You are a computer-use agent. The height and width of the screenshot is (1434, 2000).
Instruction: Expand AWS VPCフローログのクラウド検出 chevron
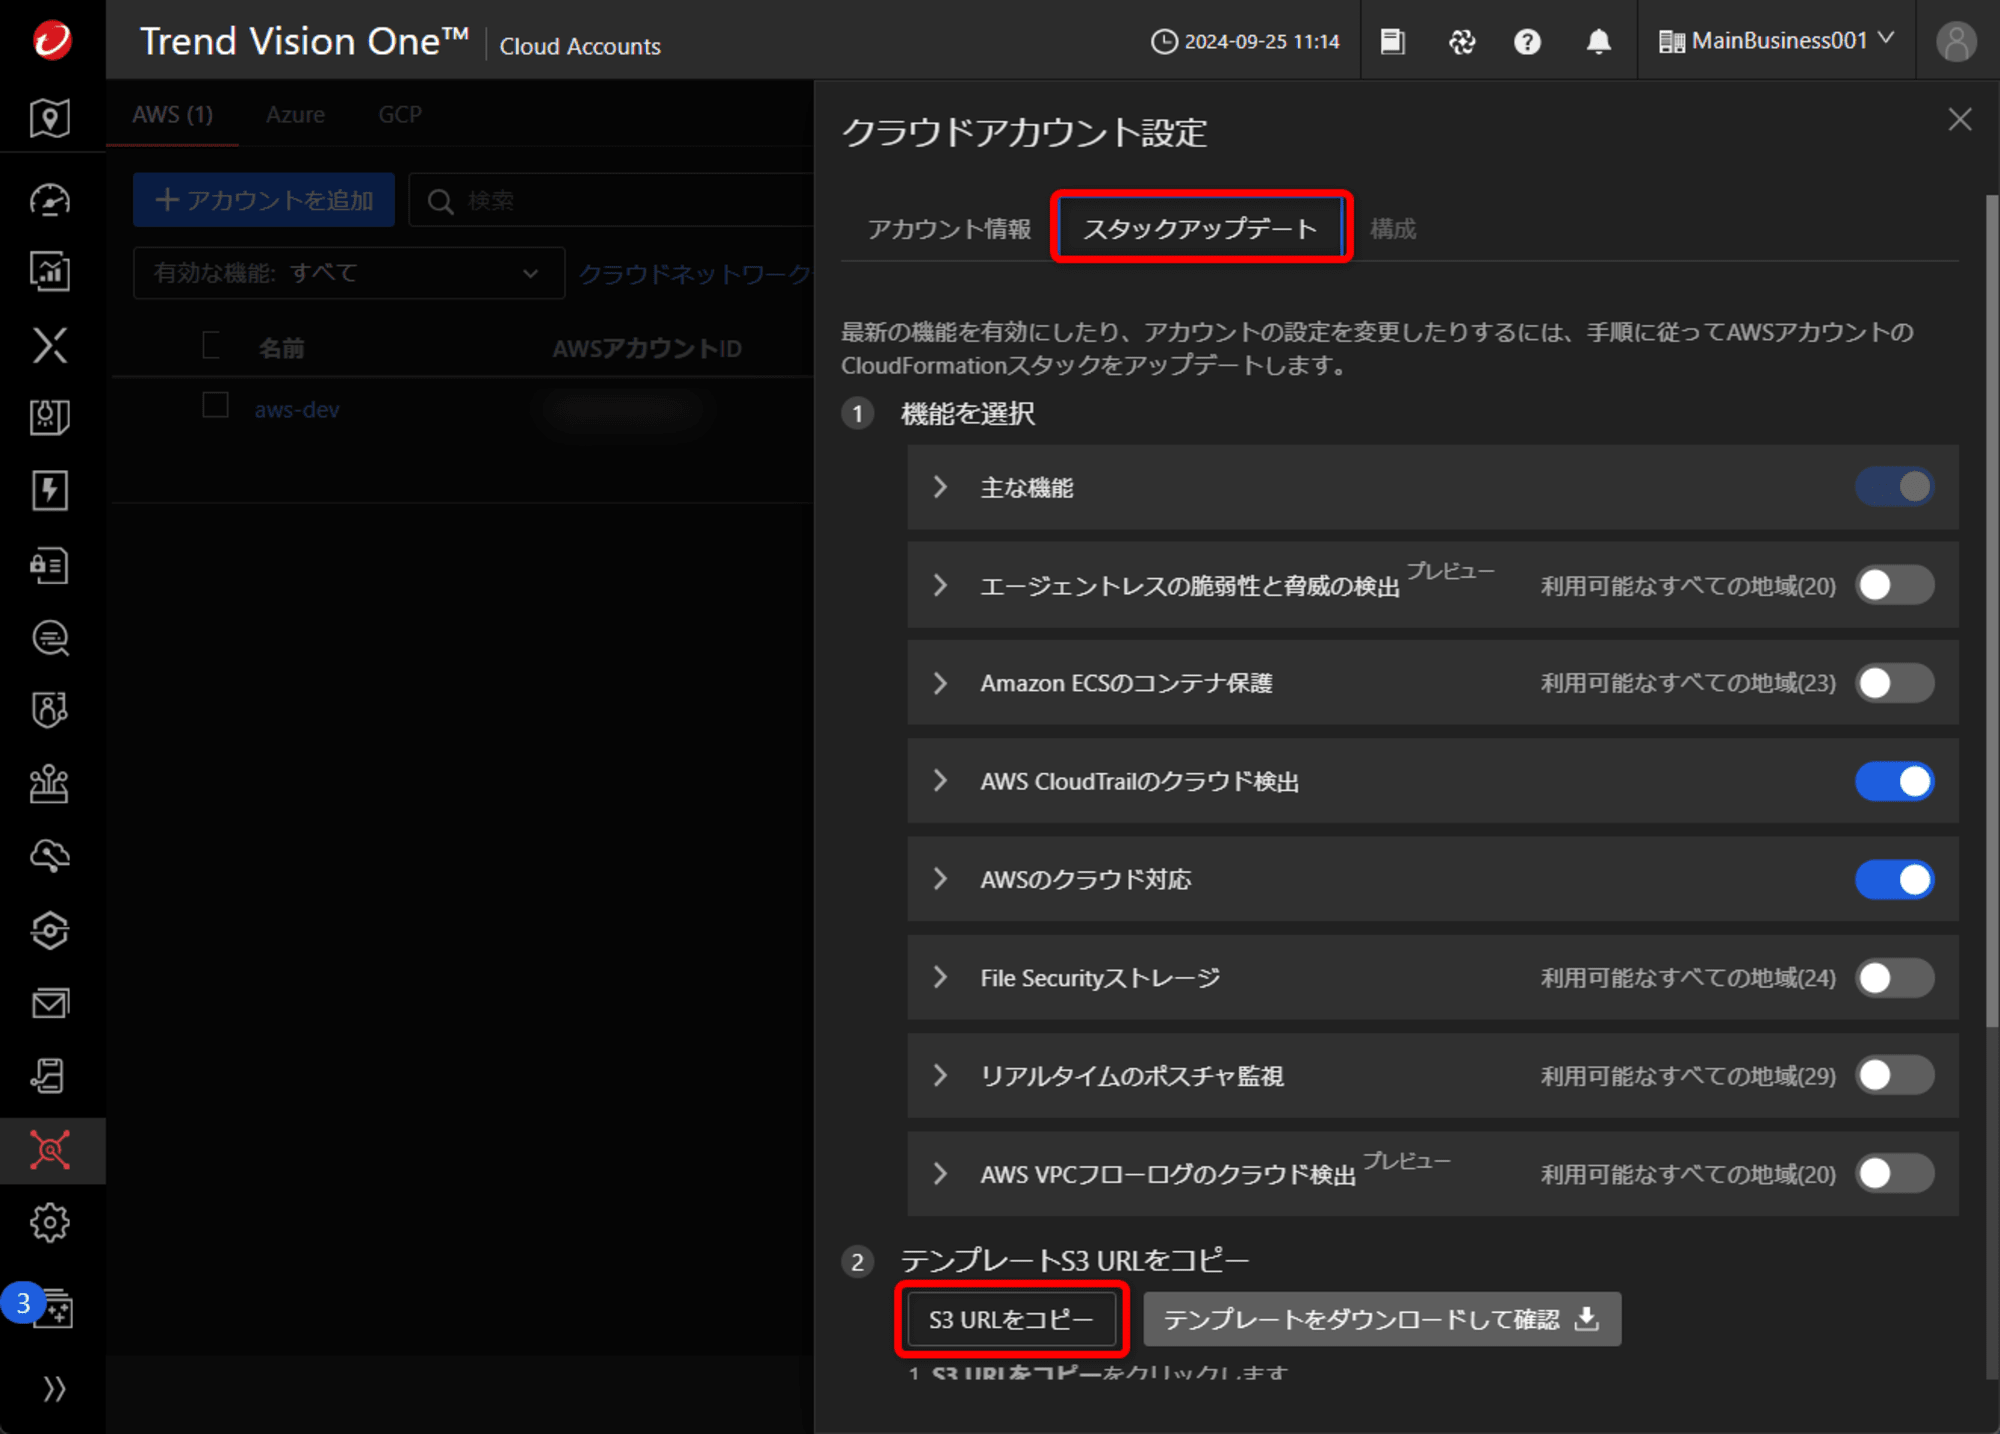pos(940,1173)
